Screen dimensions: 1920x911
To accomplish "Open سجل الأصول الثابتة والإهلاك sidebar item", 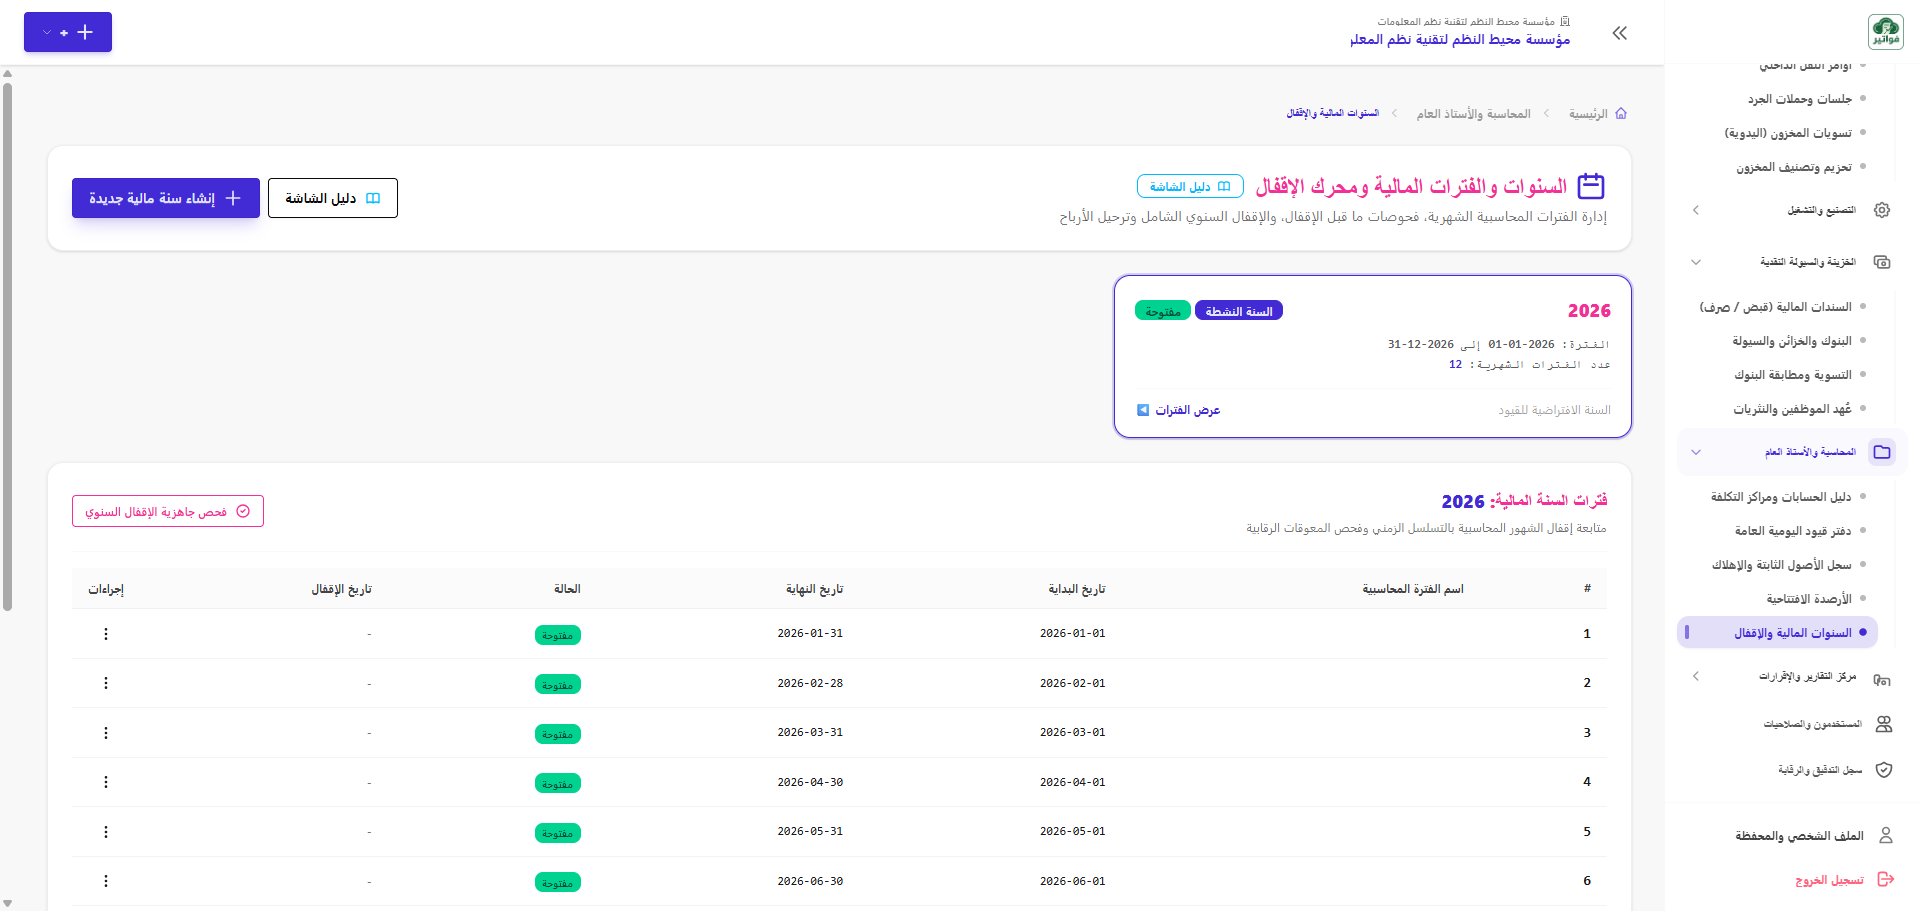I will [x=1782, y=565].
